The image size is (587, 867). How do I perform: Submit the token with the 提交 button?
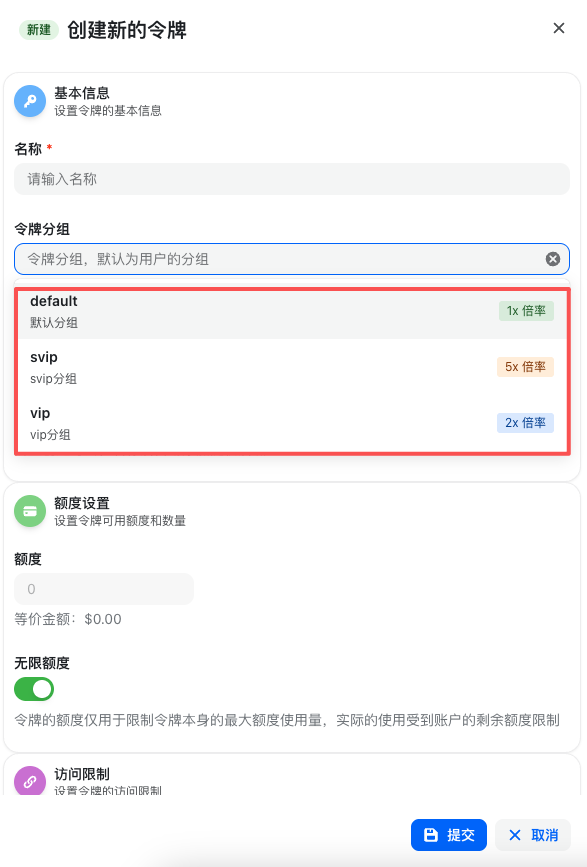448,835
